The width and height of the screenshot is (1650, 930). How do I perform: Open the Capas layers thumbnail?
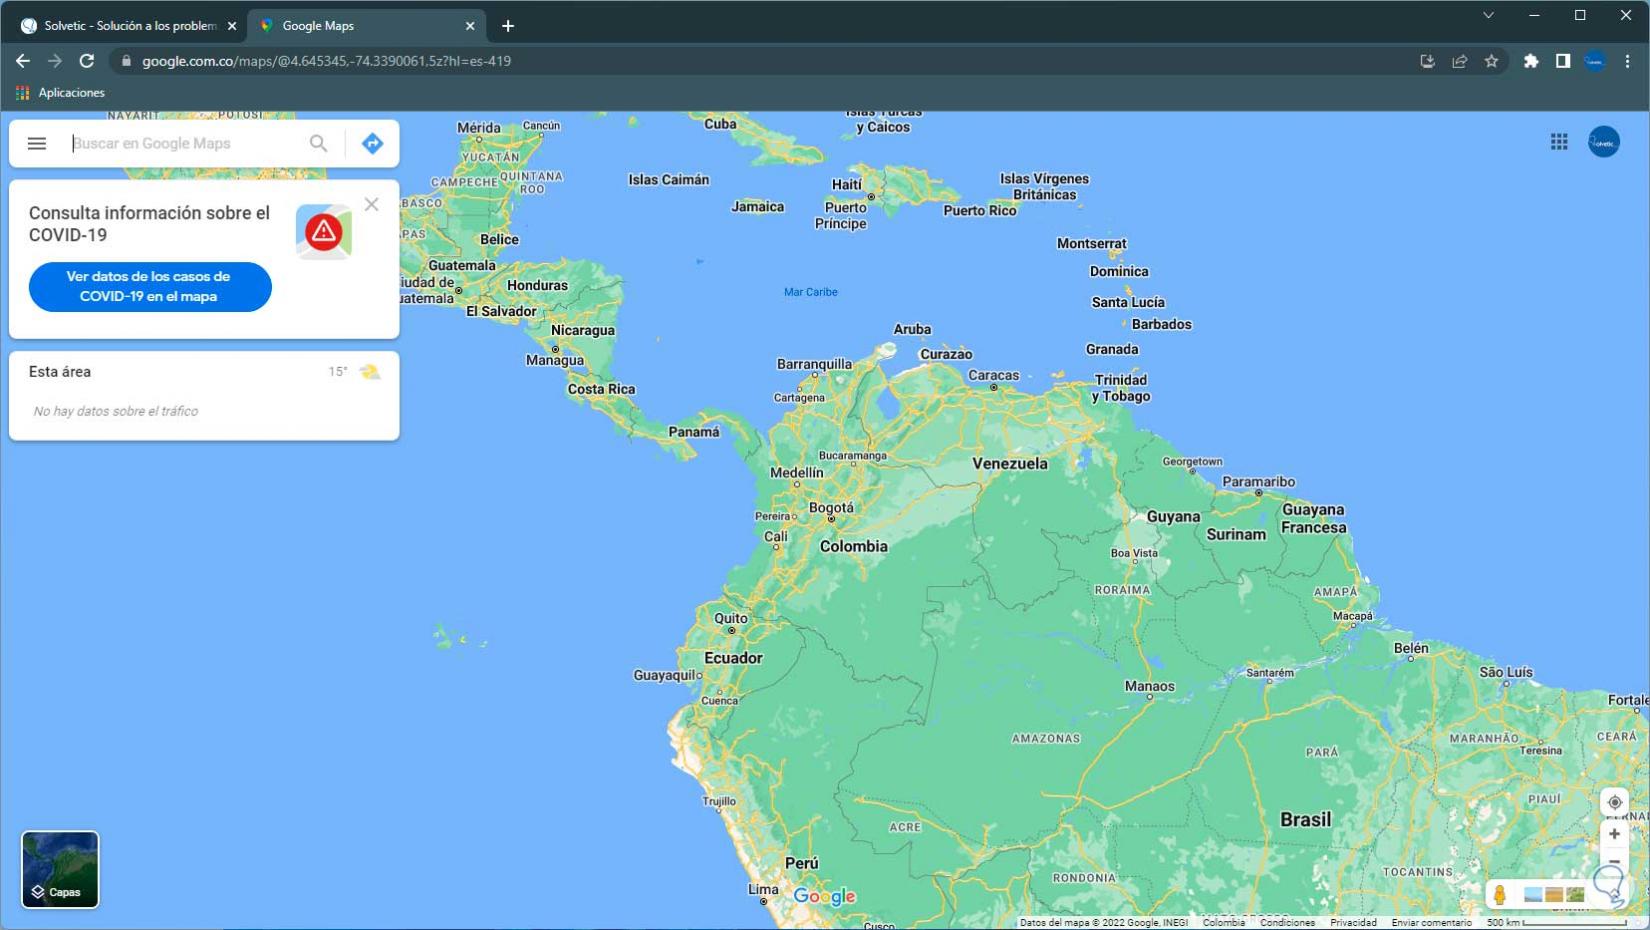[60, 870]
